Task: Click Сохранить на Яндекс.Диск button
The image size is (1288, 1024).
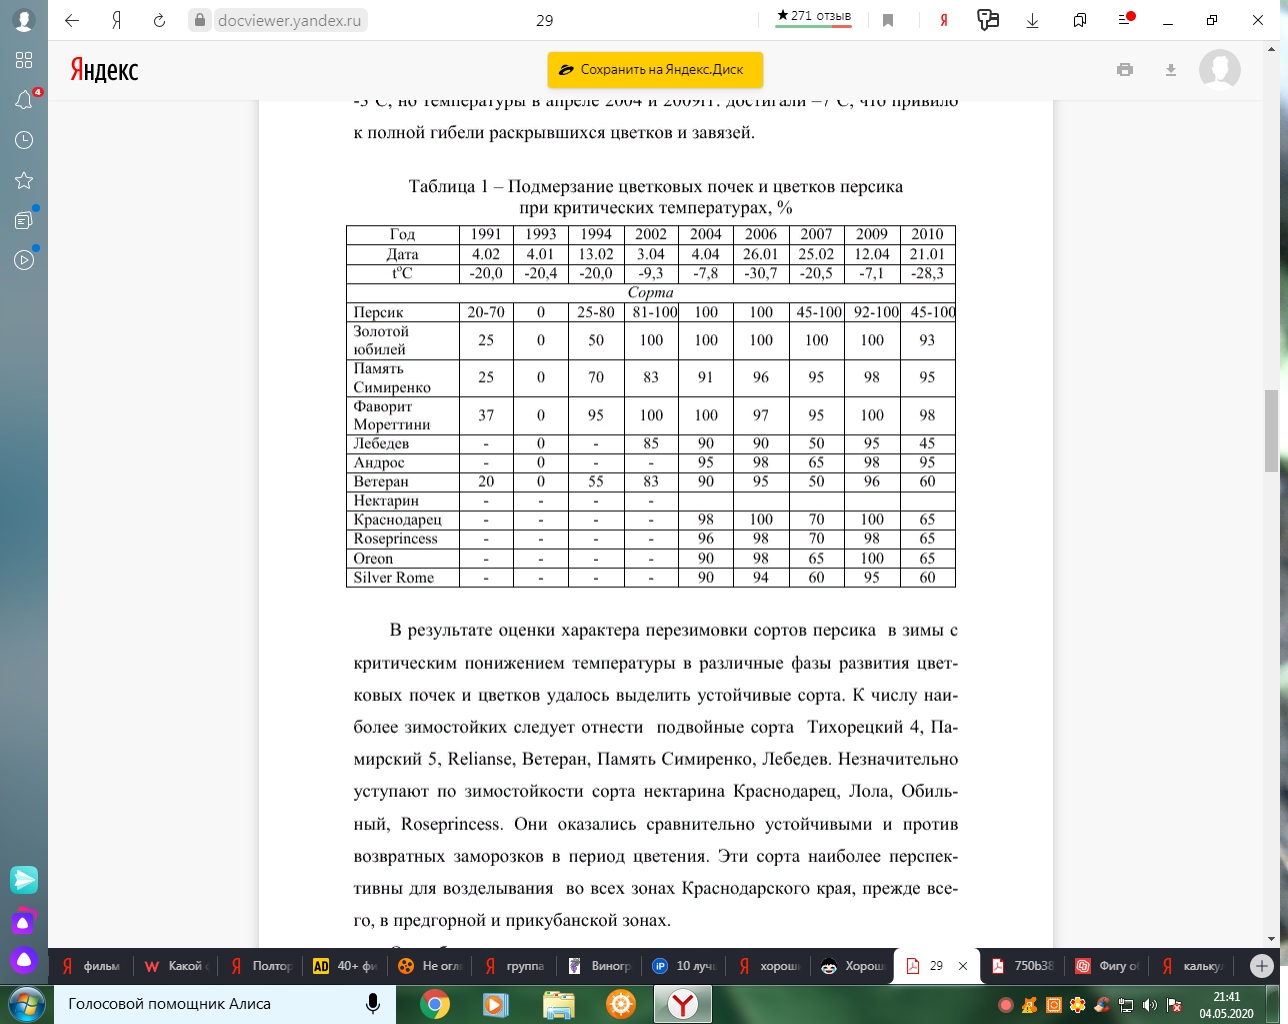Action: click(x=655, y=70)
